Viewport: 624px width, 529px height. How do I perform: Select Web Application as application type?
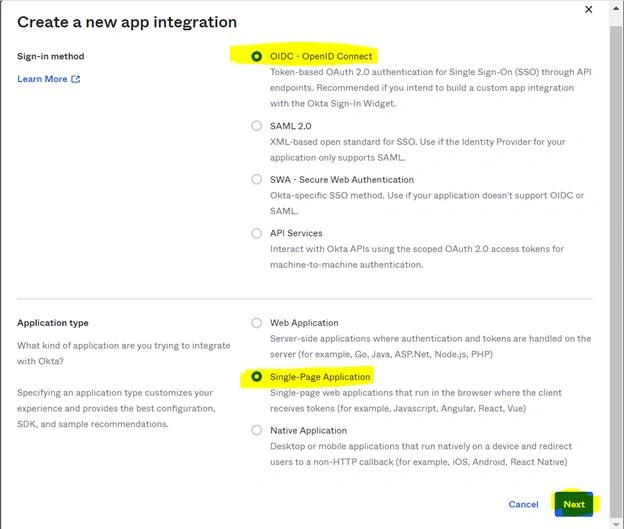tap(257, 323)
